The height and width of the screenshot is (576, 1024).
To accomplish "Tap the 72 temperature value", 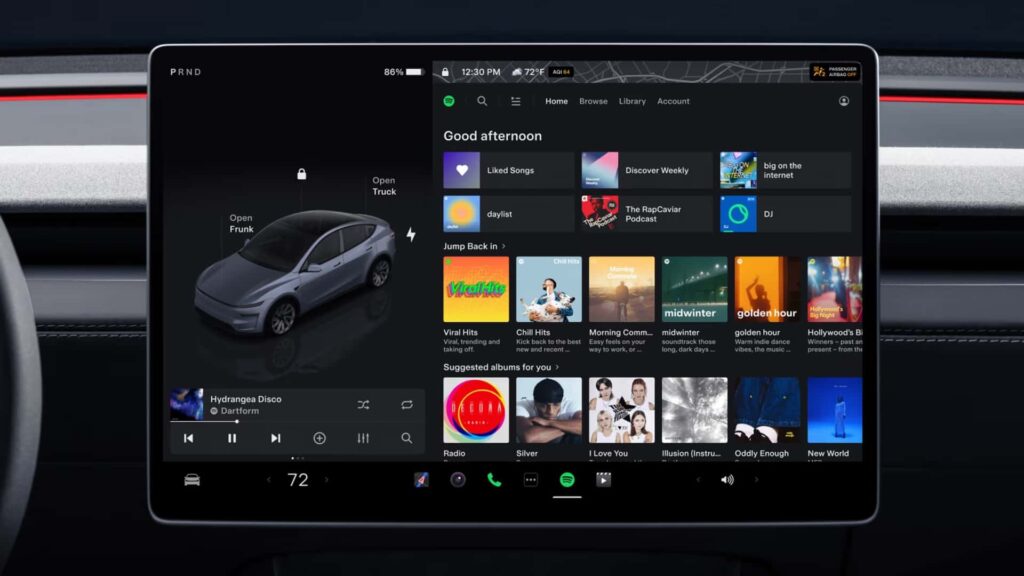I will pos(298,480).
